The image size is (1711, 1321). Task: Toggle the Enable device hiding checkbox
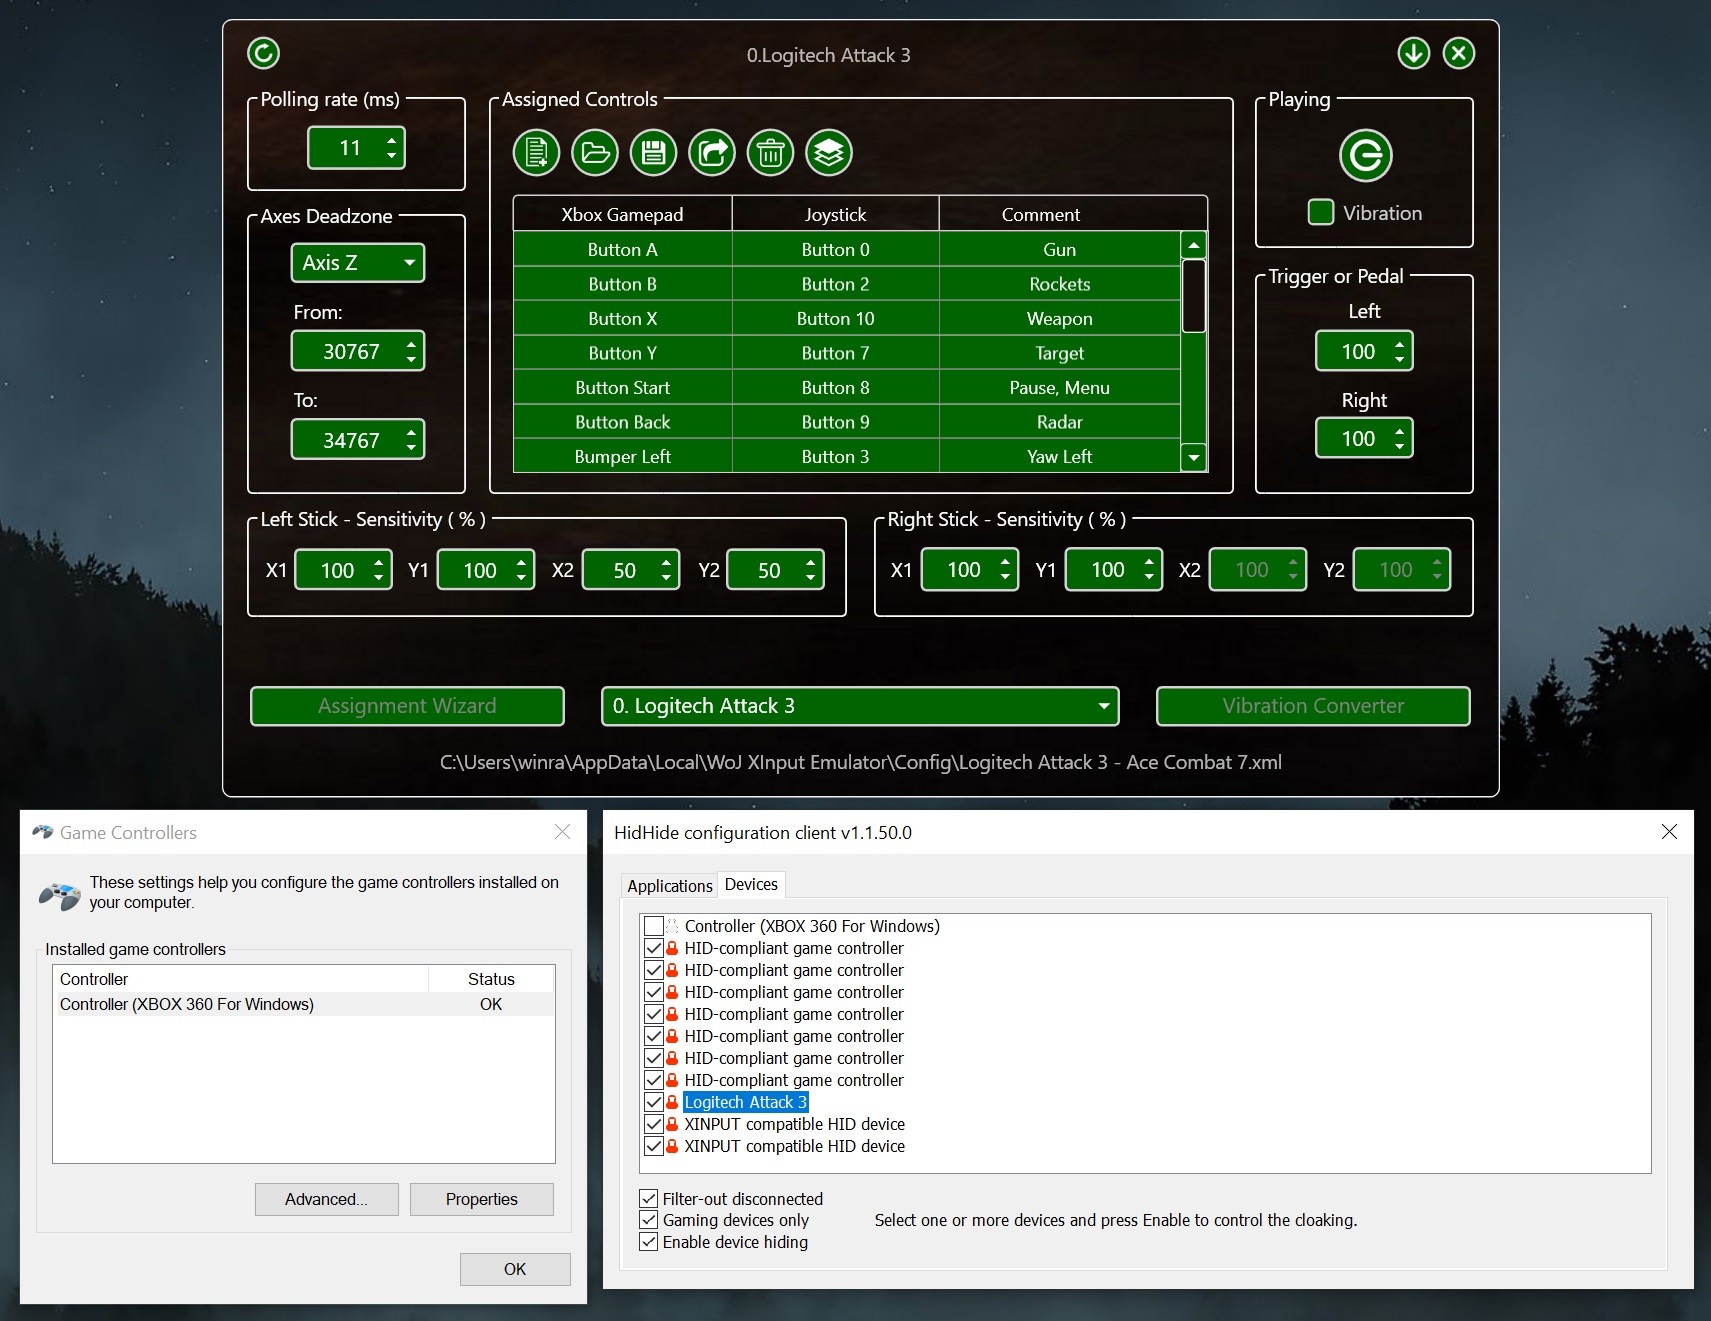click(x=649, y=1242)
